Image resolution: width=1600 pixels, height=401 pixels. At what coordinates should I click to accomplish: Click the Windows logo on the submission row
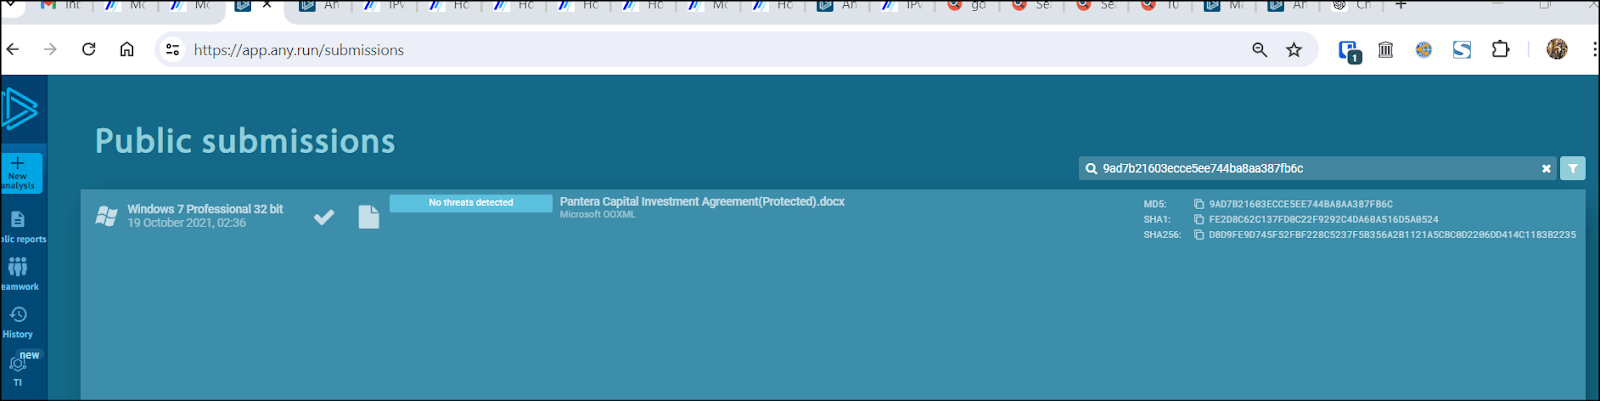coord(106,216)
